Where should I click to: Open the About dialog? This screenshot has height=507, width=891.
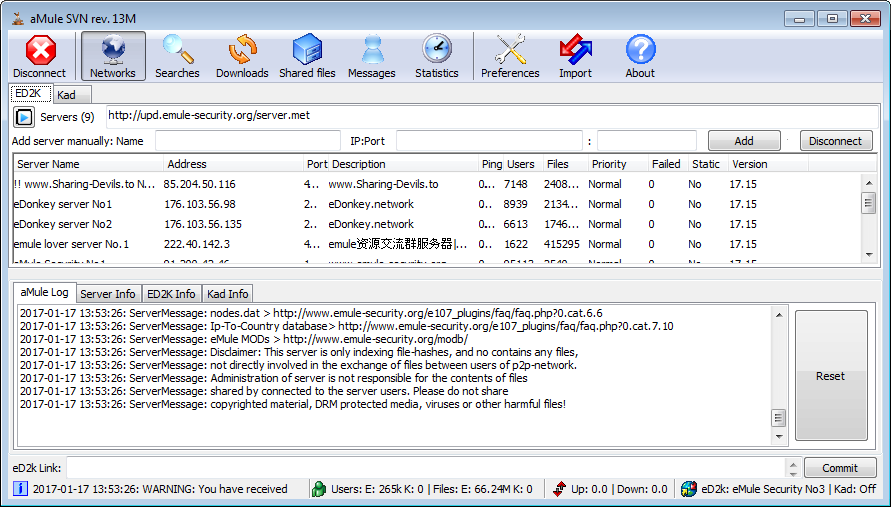(640, 56)
